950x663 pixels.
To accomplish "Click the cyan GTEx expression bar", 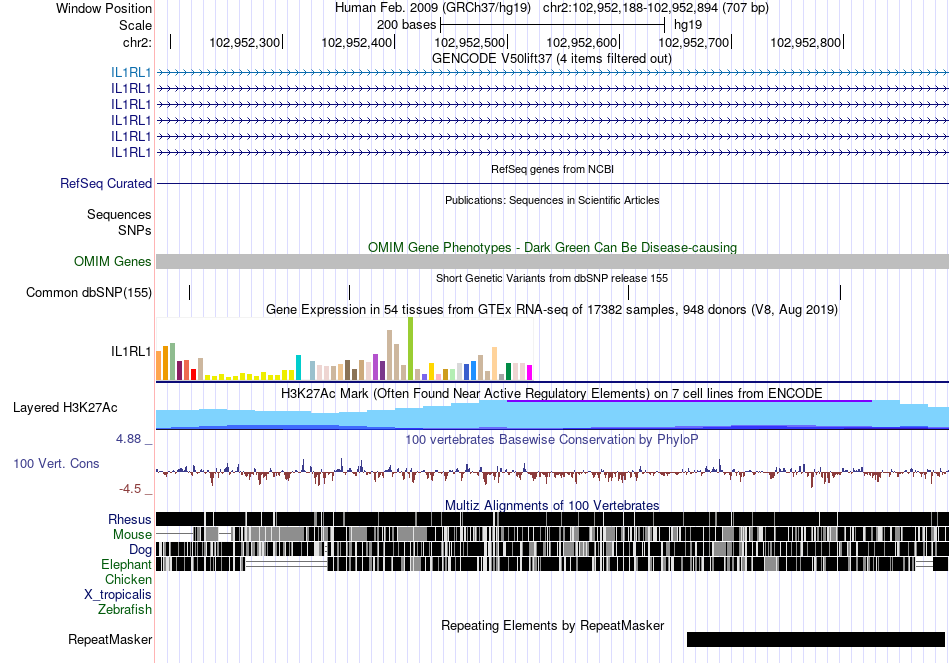I will [298, 368].
